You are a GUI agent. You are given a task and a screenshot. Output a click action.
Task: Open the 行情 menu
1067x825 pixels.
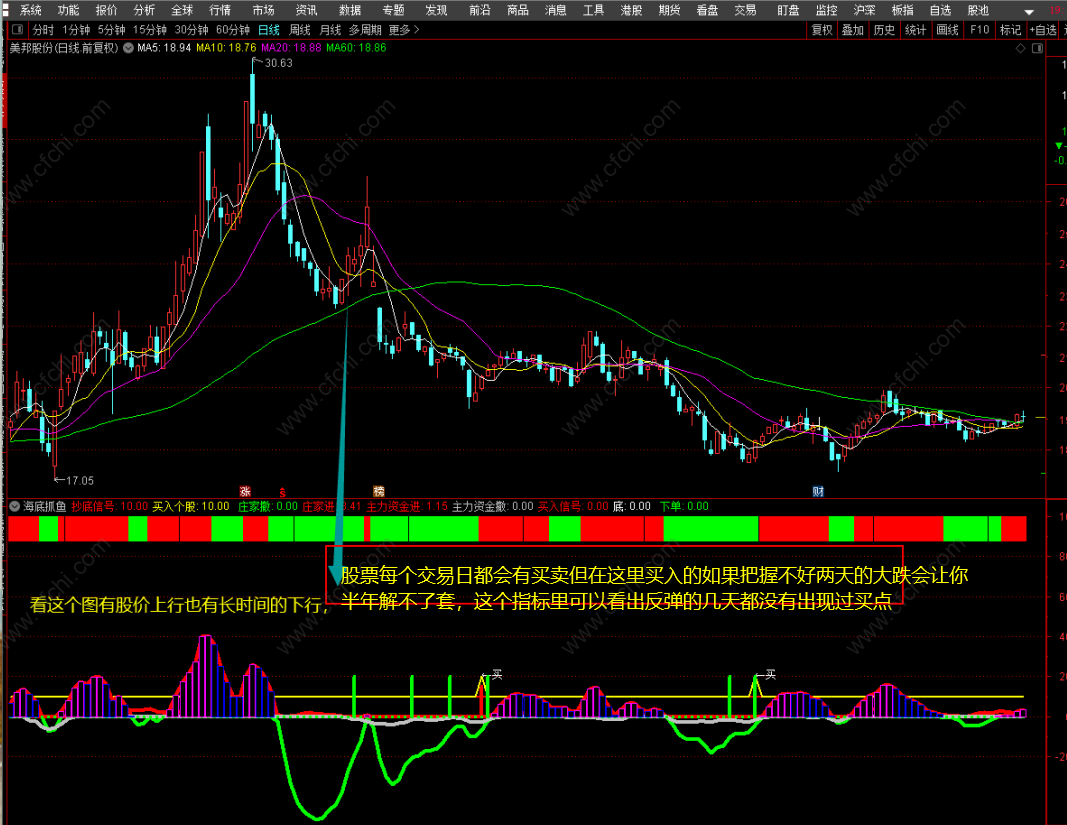click(x=220, y=10)
